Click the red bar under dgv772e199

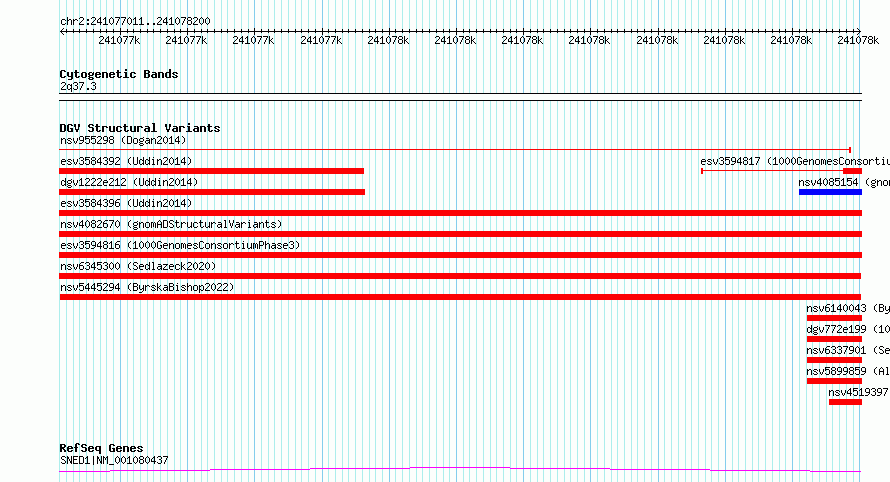[x=834, y=339]
